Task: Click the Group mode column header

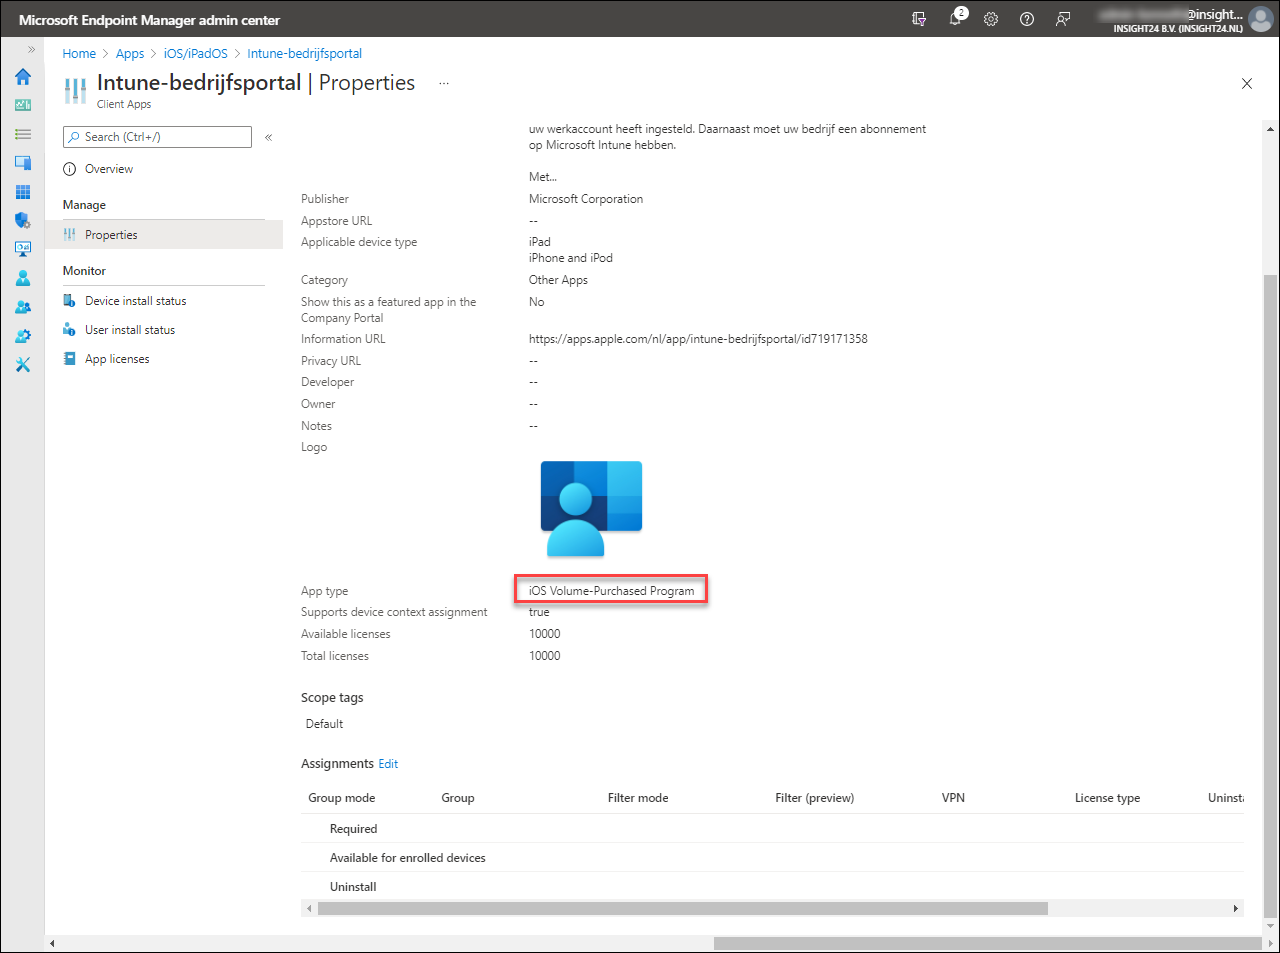Action: point(341,798)
